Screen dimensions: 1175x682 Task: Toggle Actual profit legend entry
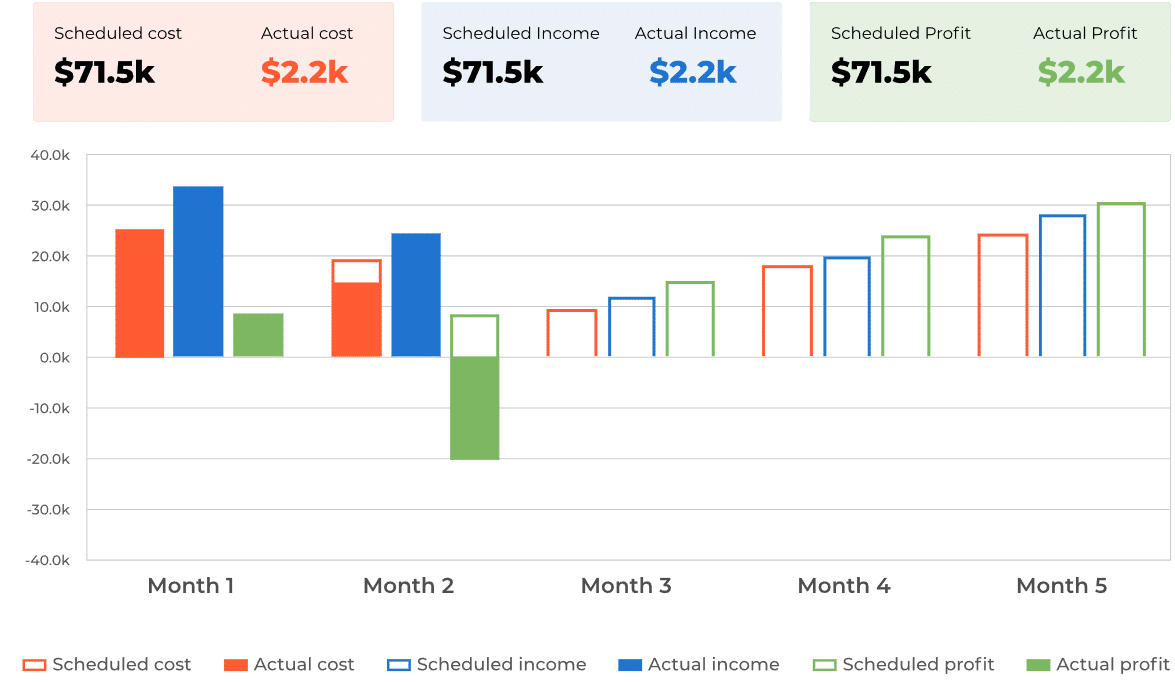point(1098,665)
